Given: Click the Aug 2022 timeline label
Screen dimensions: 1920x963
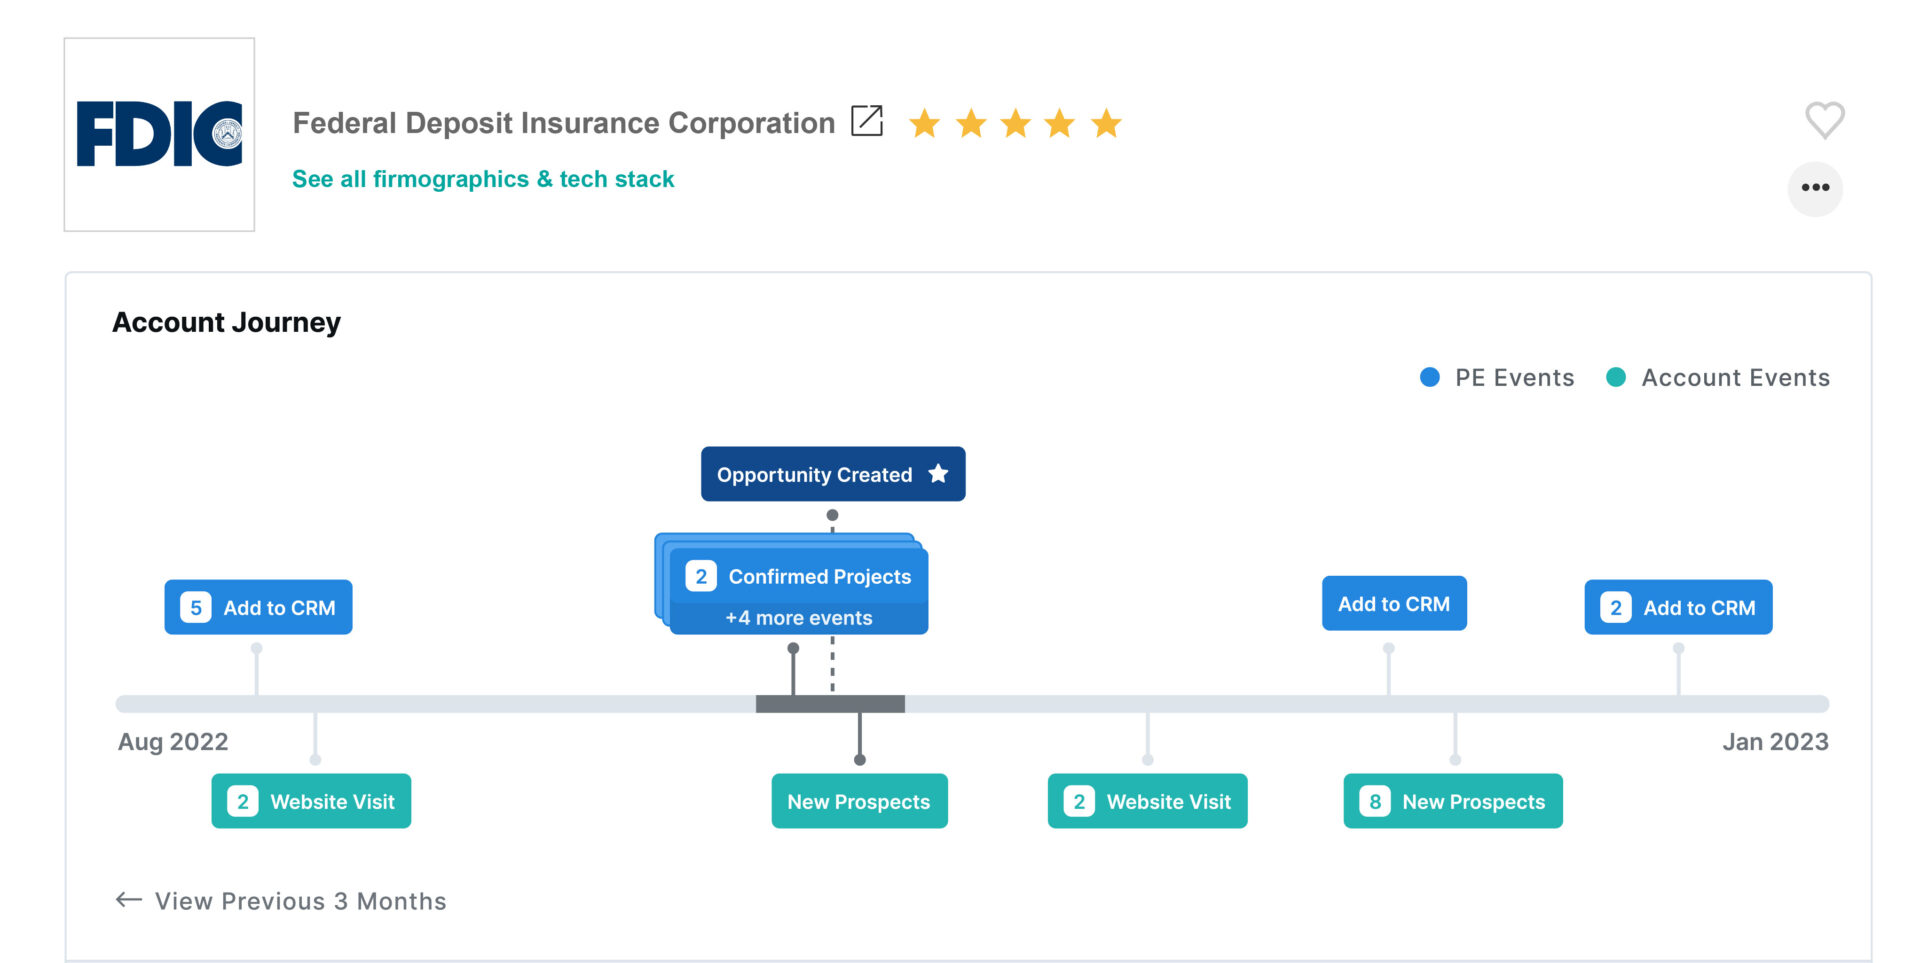Looking at the screenshot, I should click(173, 742).
